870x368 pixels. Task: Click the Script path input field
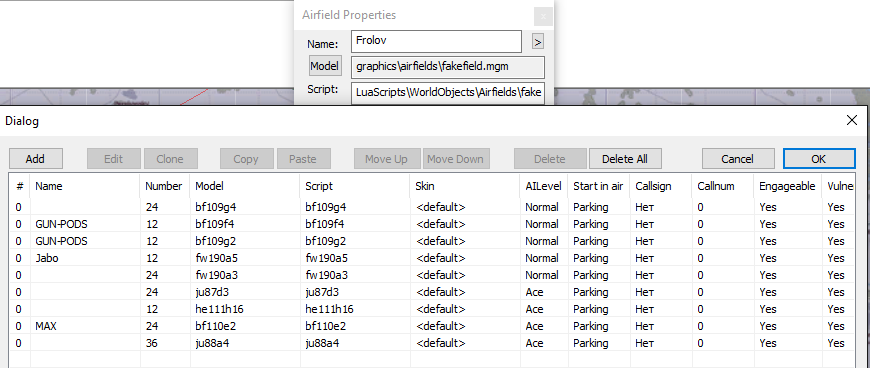[448, 93]
